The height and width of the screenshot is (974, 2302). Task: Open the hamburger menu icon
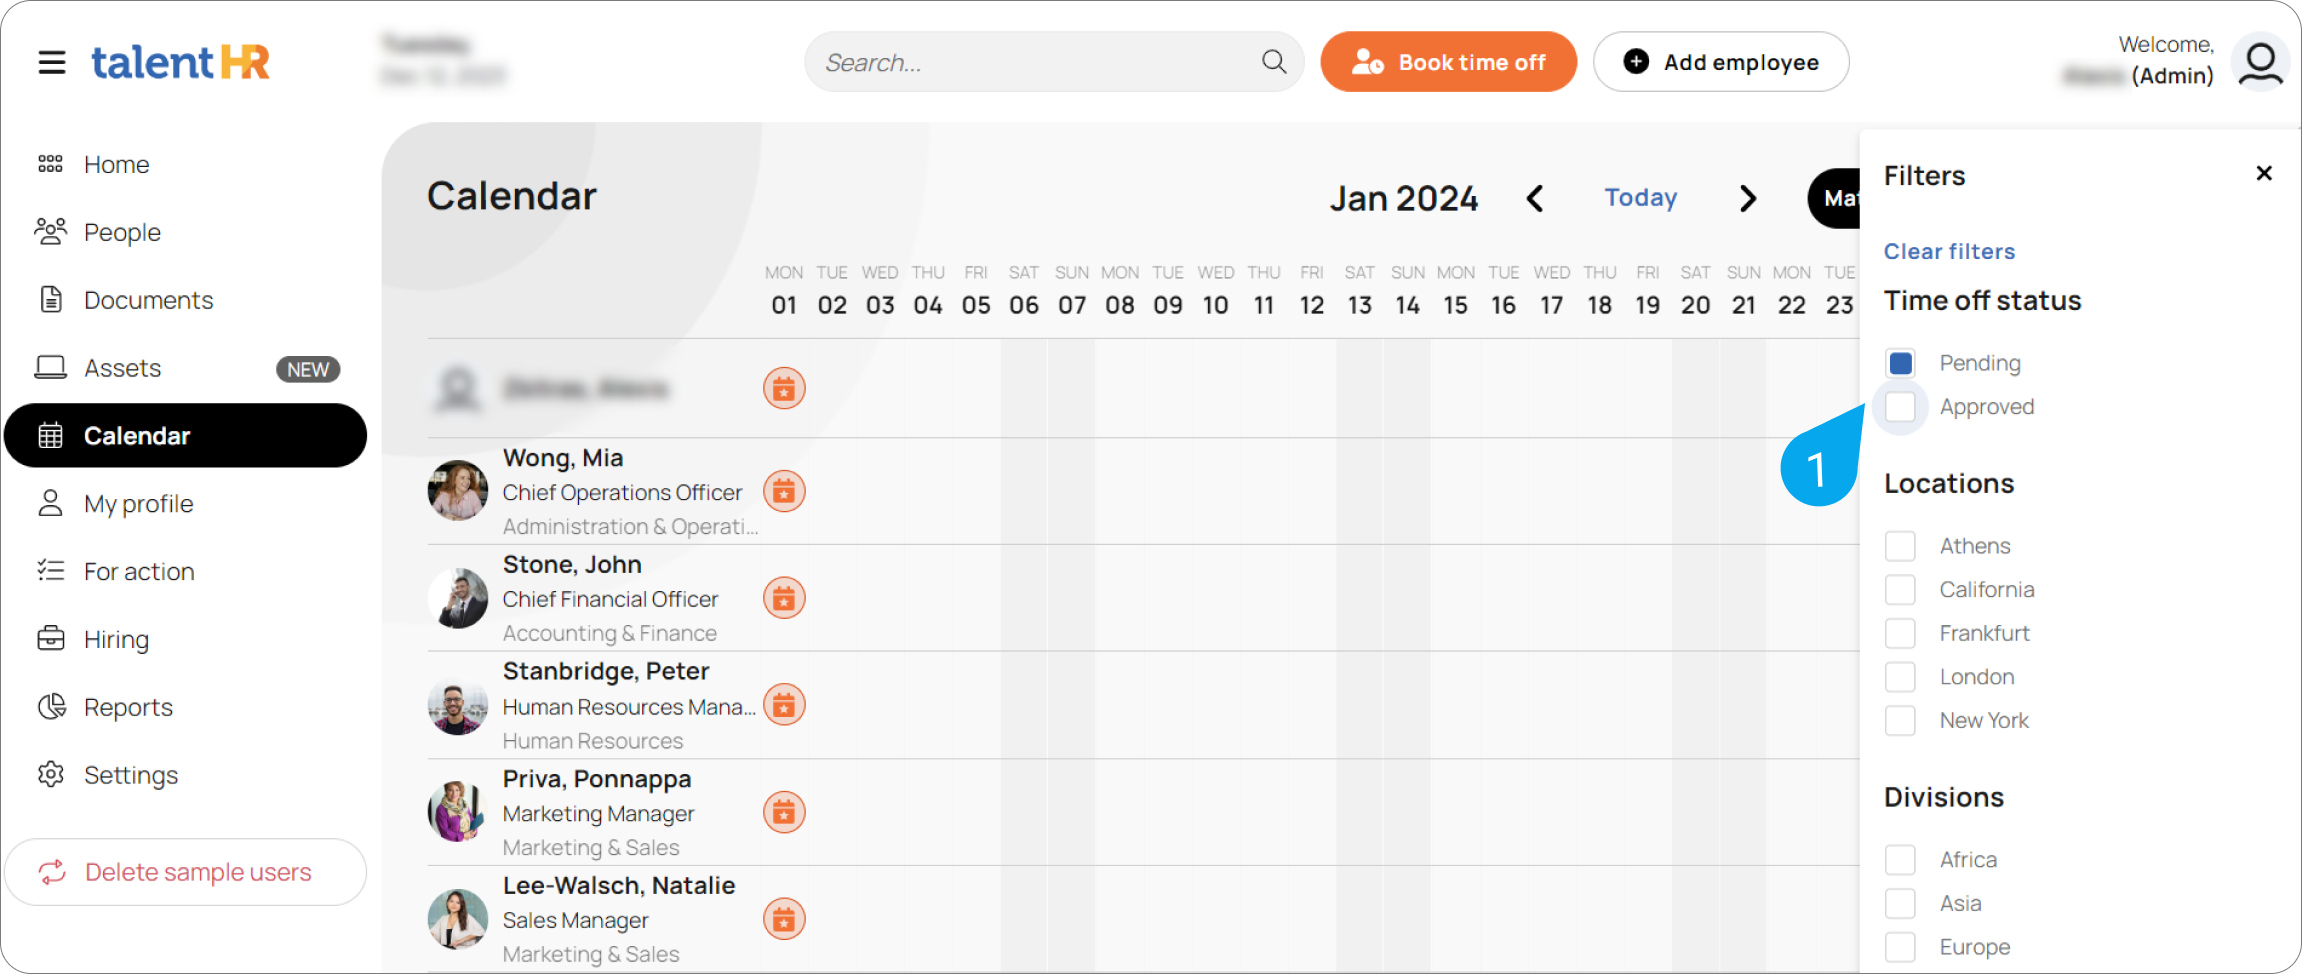(x=52, y=63)
